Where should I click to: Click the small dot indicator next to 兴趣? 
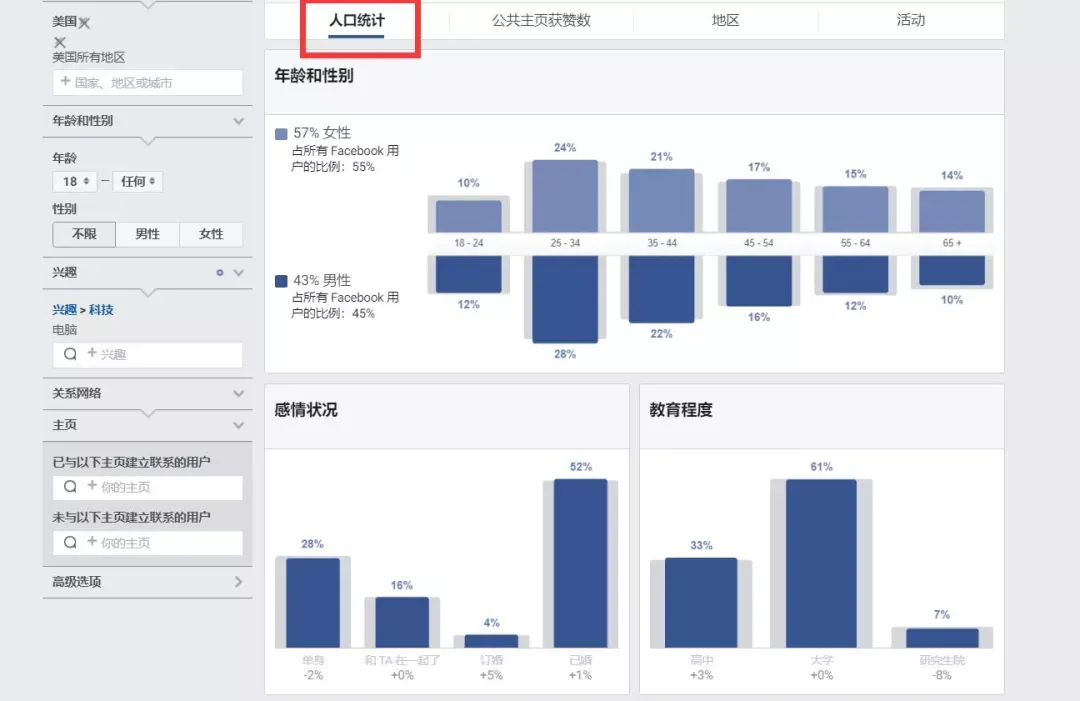pos(220,273)
